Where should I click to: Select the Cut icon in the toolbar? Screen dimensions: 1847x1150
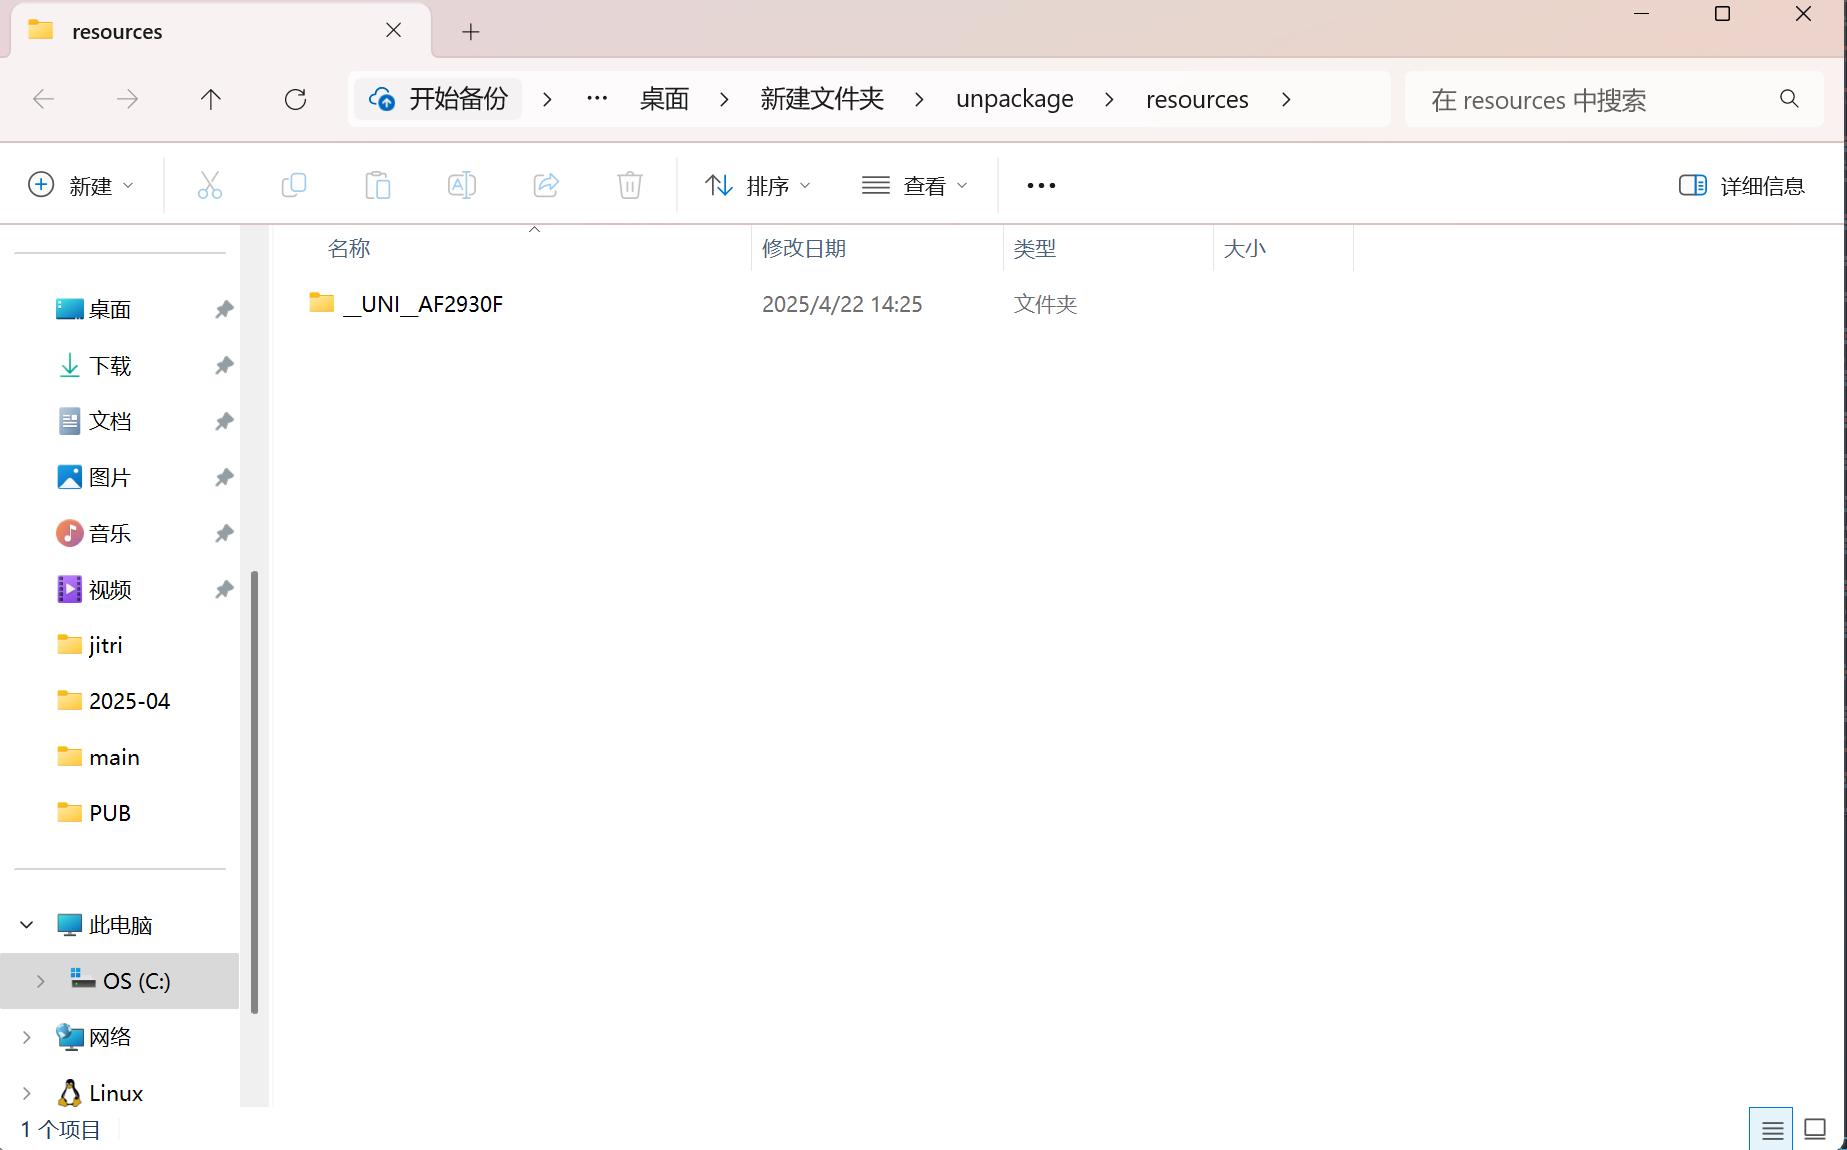coord(210,185)
